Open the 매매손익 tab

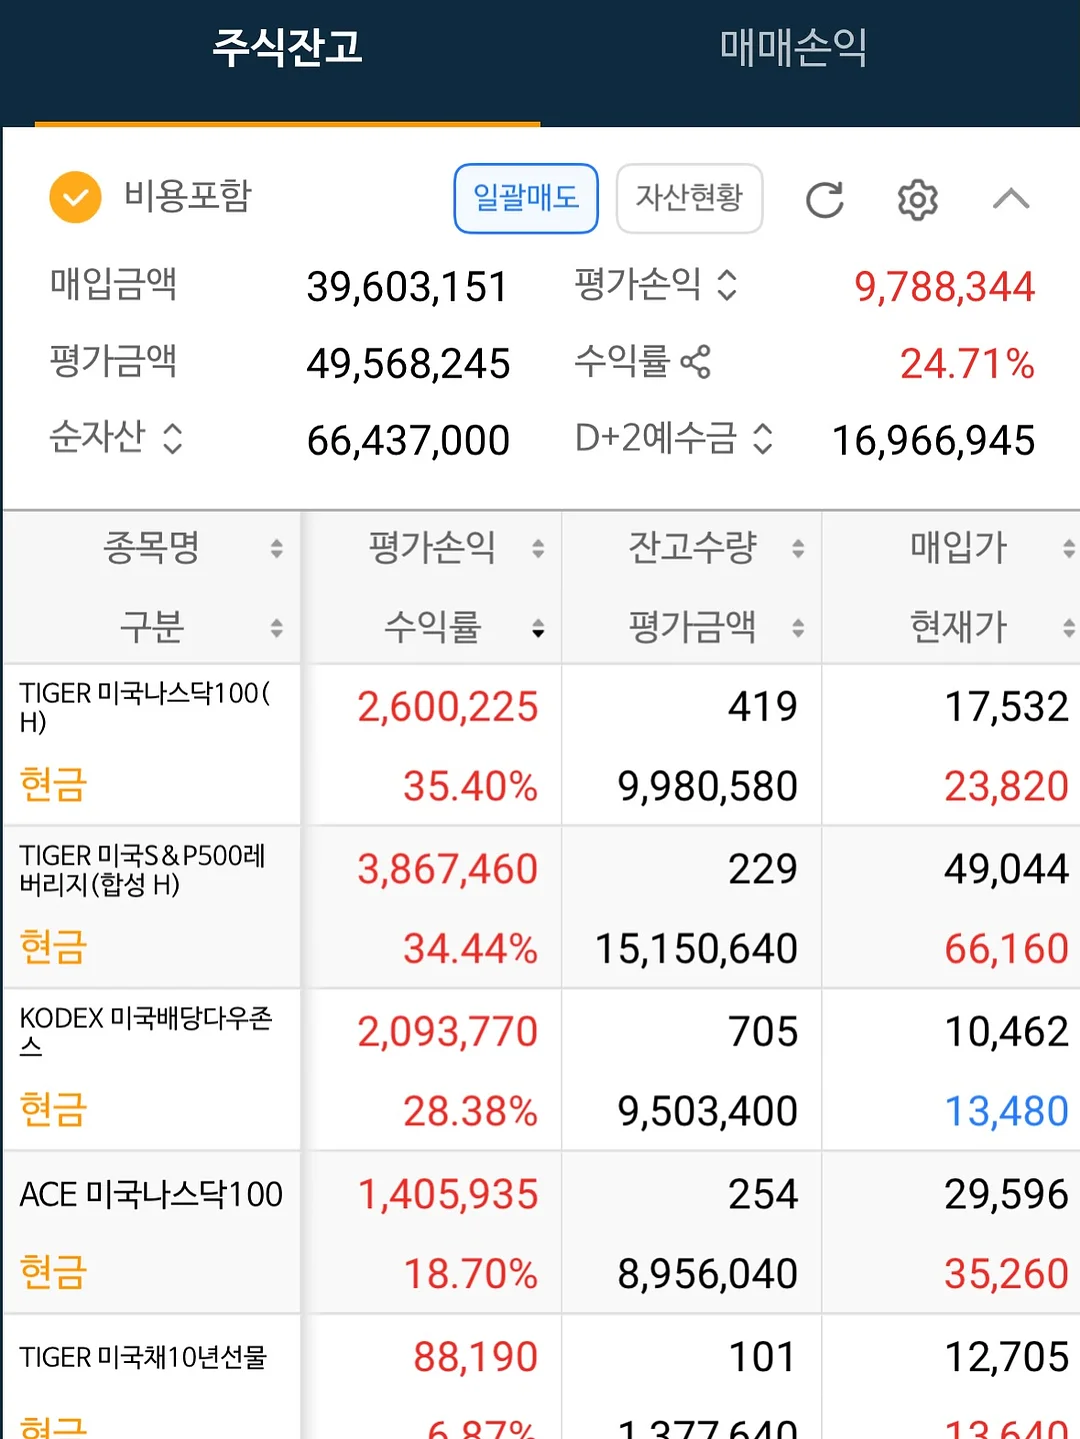[793, 48]
